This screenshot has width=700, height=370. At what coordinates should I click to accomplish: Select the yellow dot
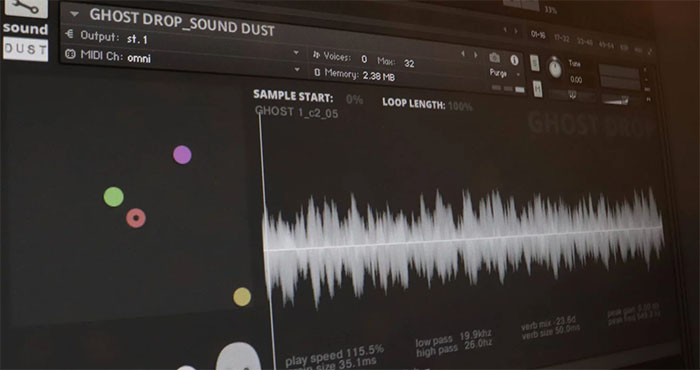click(x=242, y=297)
